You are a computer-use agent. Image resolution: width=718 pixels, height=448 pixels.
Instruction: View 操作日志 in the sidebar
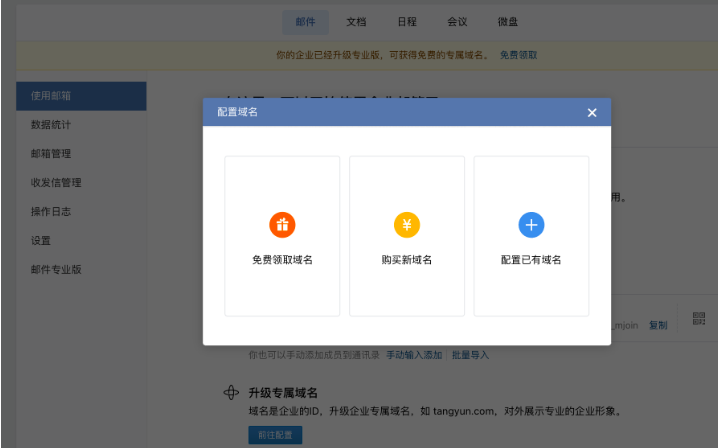pos(50,212)
